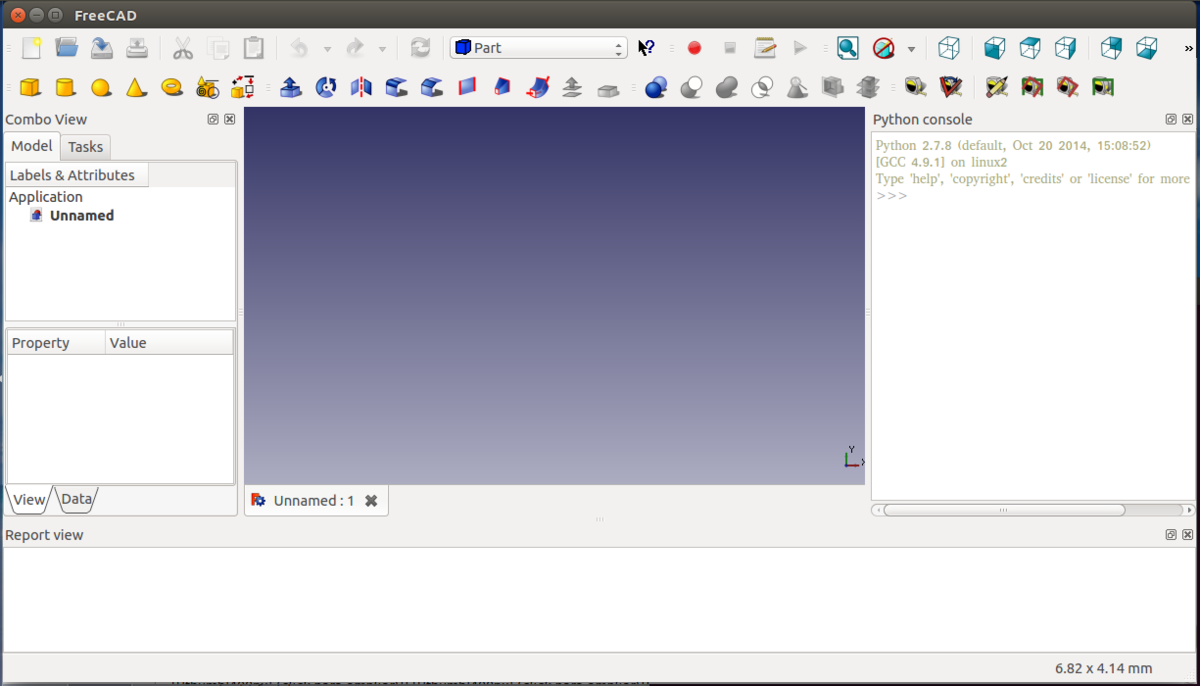Add a Sphere primitive
This screenshot has height=686, width=1200.
pos(101,88)
